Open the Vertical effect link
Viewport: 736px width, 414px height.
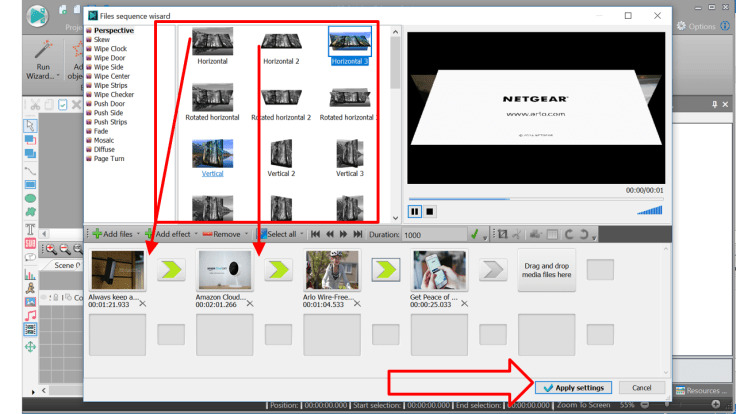[x=212, y=174]
